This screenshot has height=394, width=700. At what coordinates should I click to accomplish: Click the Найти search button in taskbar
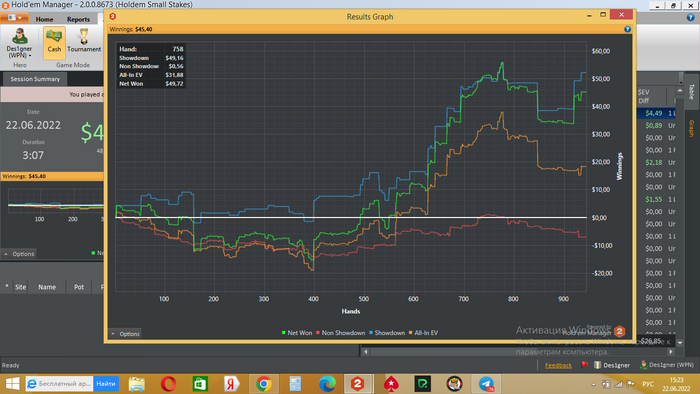tap(106, 383)
